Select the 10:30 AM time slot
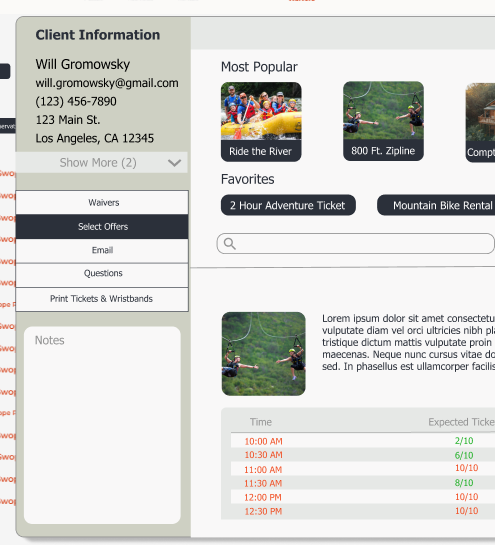495x545 pixels. click(x=263, y=455)
